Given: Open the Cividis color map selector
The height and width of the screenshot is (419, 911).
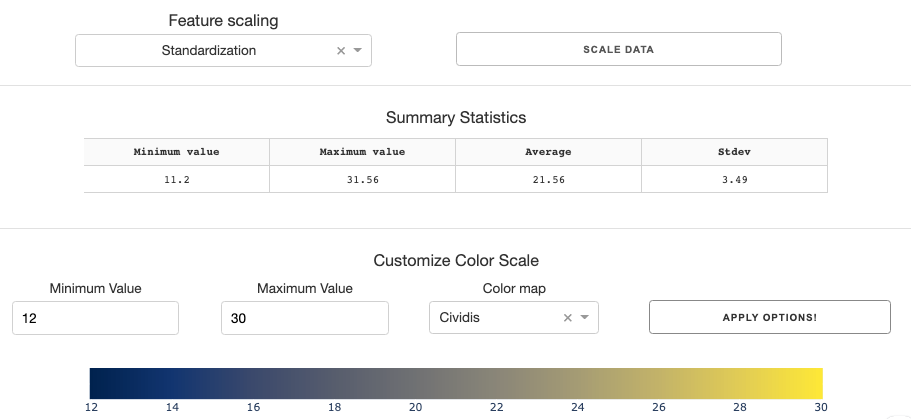Looking at the screenshot, I should pyautogui.click(x=514, y=317).
